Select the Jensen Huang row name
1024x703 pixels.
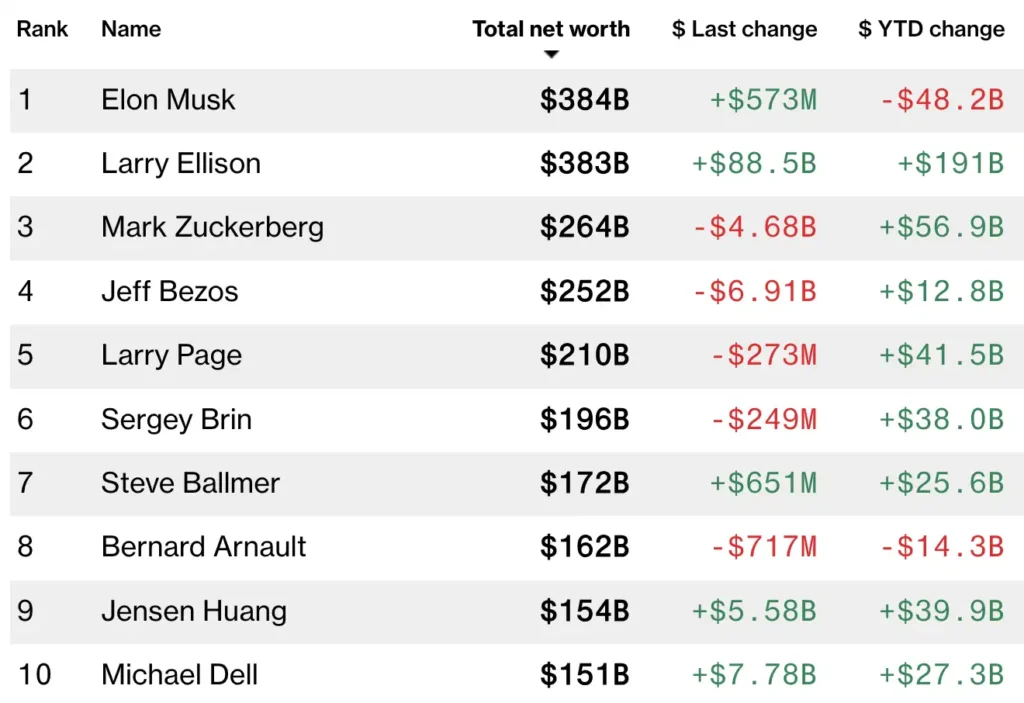coord(194,611)
